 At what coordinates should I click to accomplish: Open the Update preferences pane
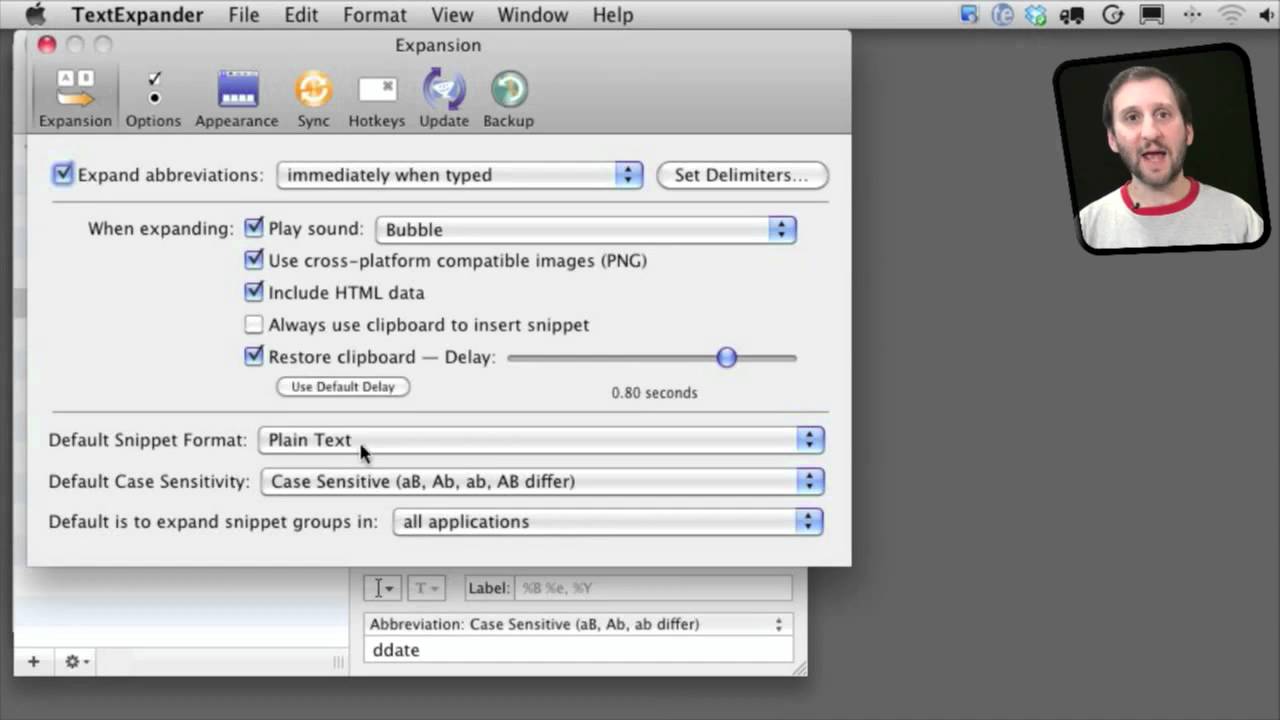[x=444, y=98]
